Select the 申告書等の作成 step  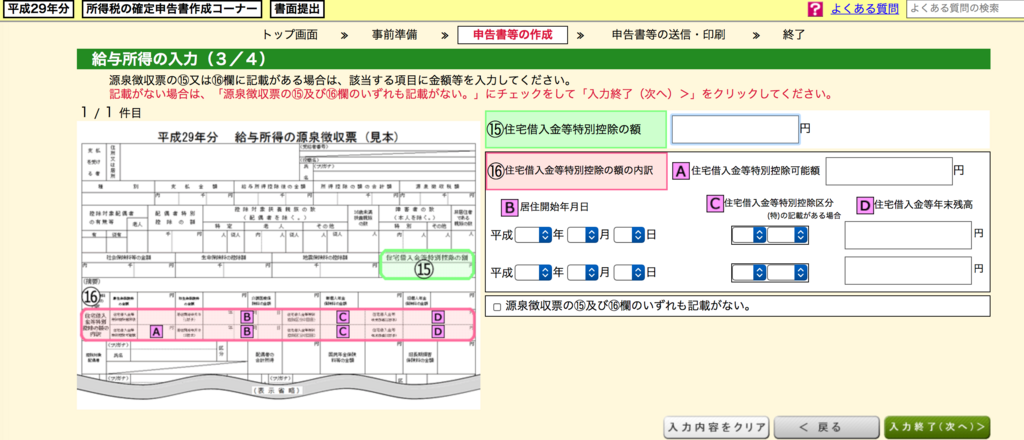513,35
